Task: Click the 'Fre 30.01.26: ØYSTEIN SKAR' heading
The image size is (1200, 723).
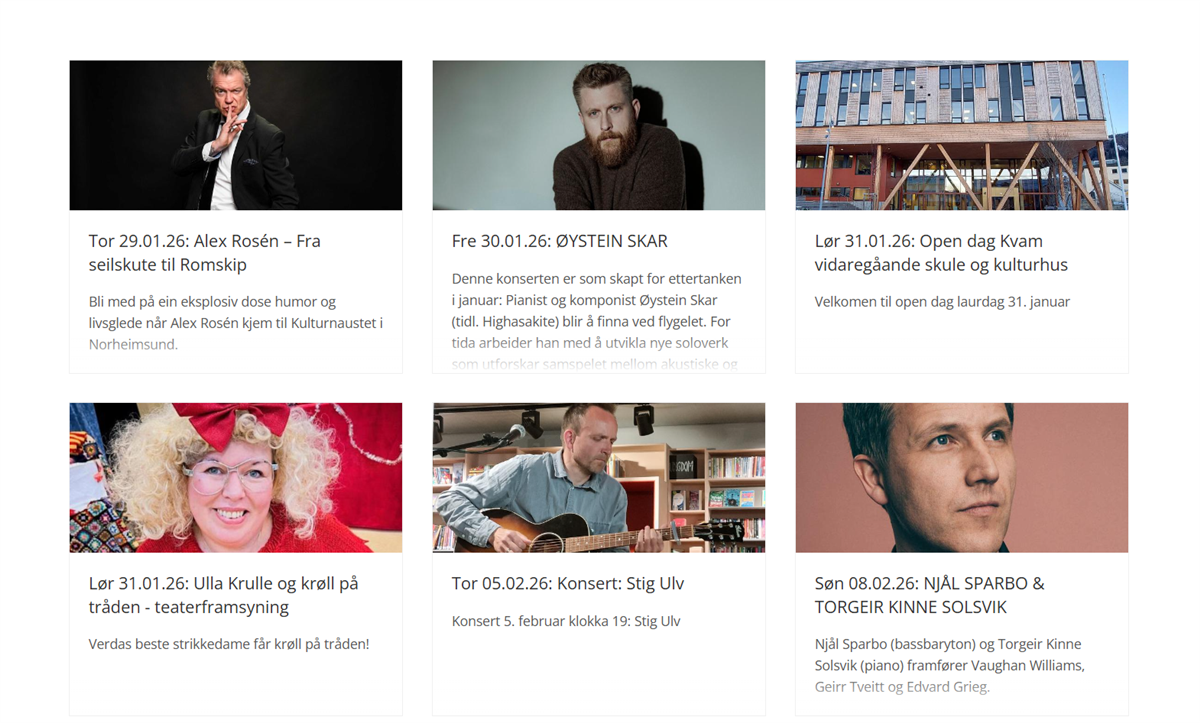Action: tap(559, 241)
